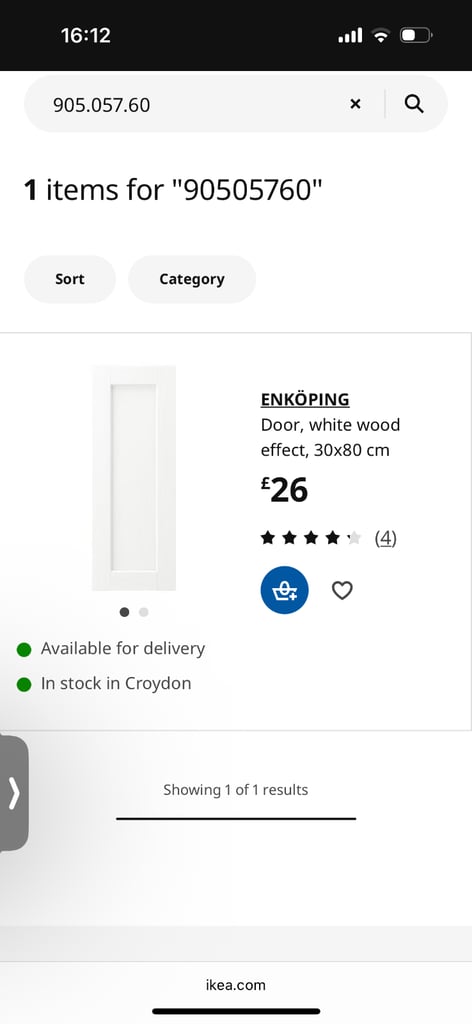Tap the Wi-Fi status icon
Screen dimensions: 472x1024
pyautogui.click(x=380, y=35)
